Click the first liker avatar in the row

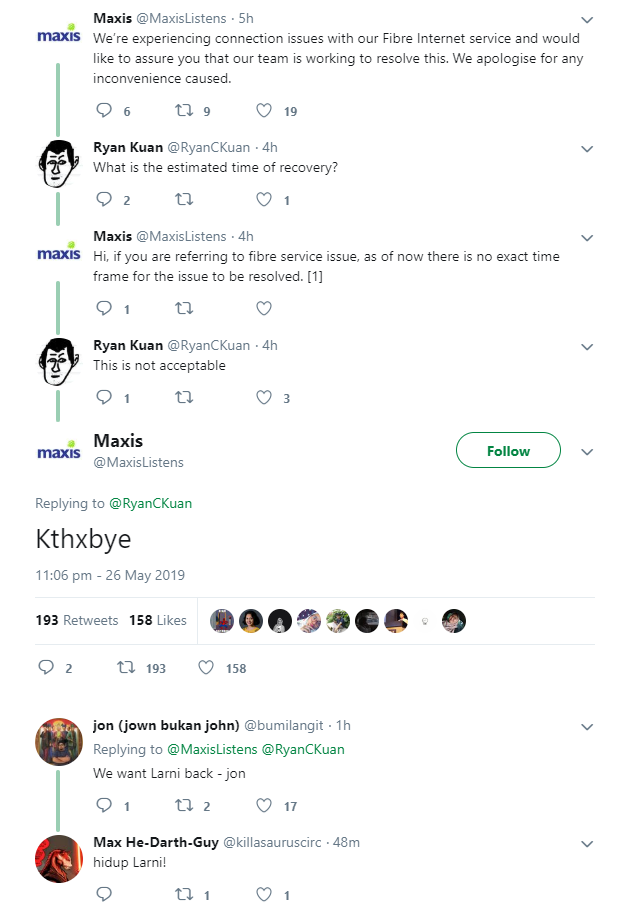point(222,621)
